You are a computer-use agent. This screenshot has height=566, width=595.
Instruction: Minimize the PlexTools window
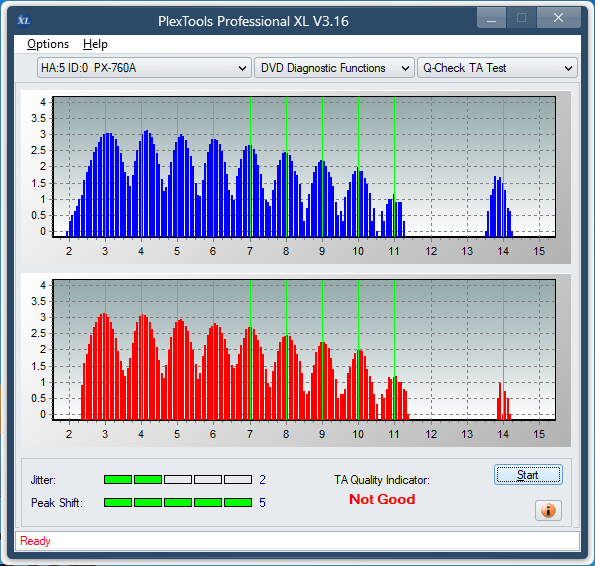(x=491, y=18)
